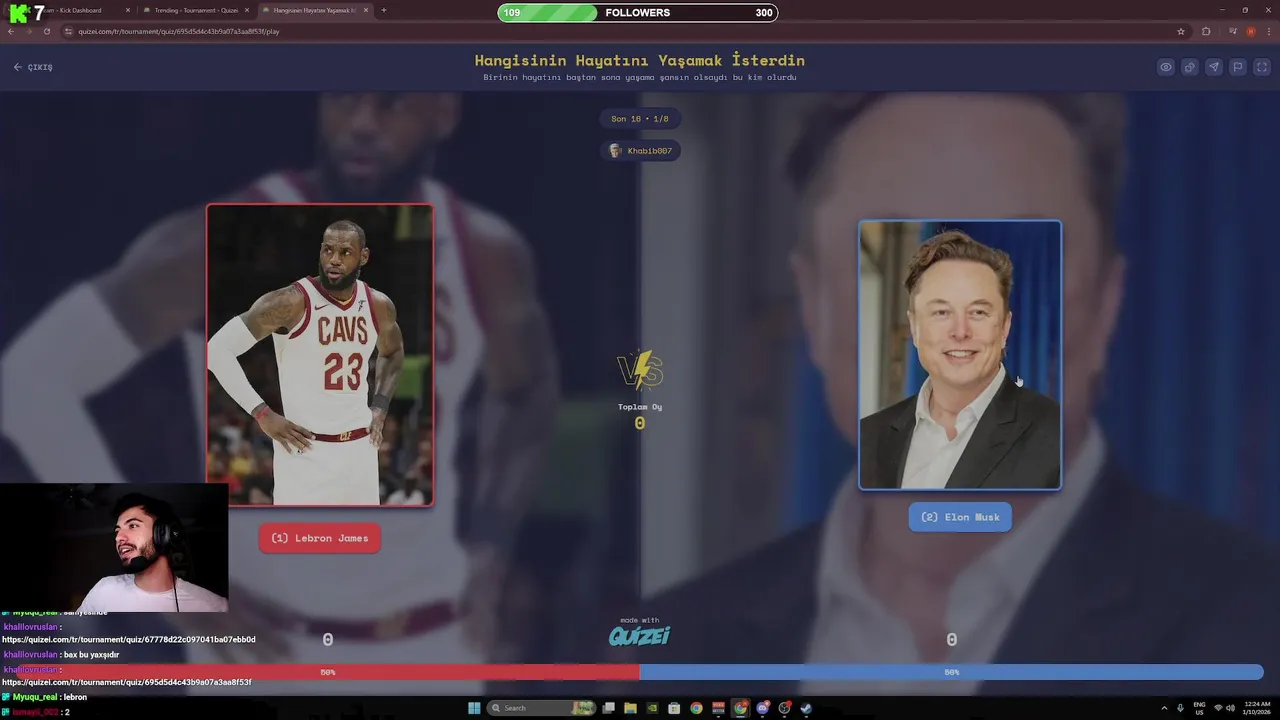Click the red 50% vote bar
The height and width of the screenshot is (720, 1280).
tap(328, 672)
